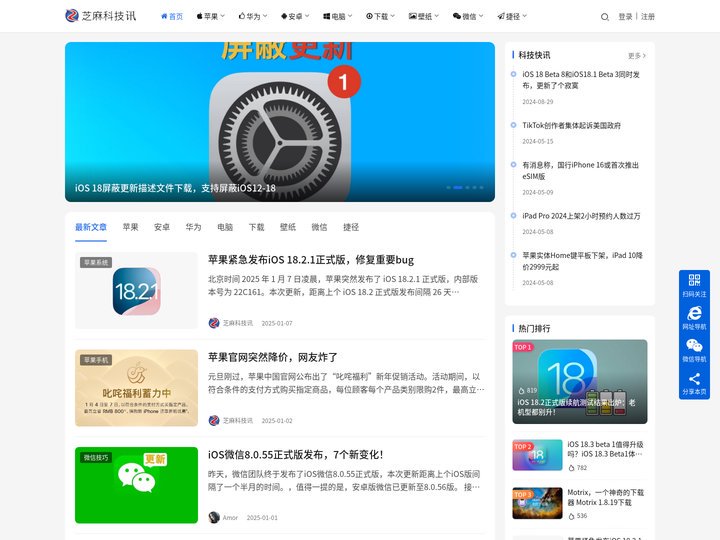Expand the 下载 navigation dropdown
The image size is (720, 540).
click(x=380, y=17)
